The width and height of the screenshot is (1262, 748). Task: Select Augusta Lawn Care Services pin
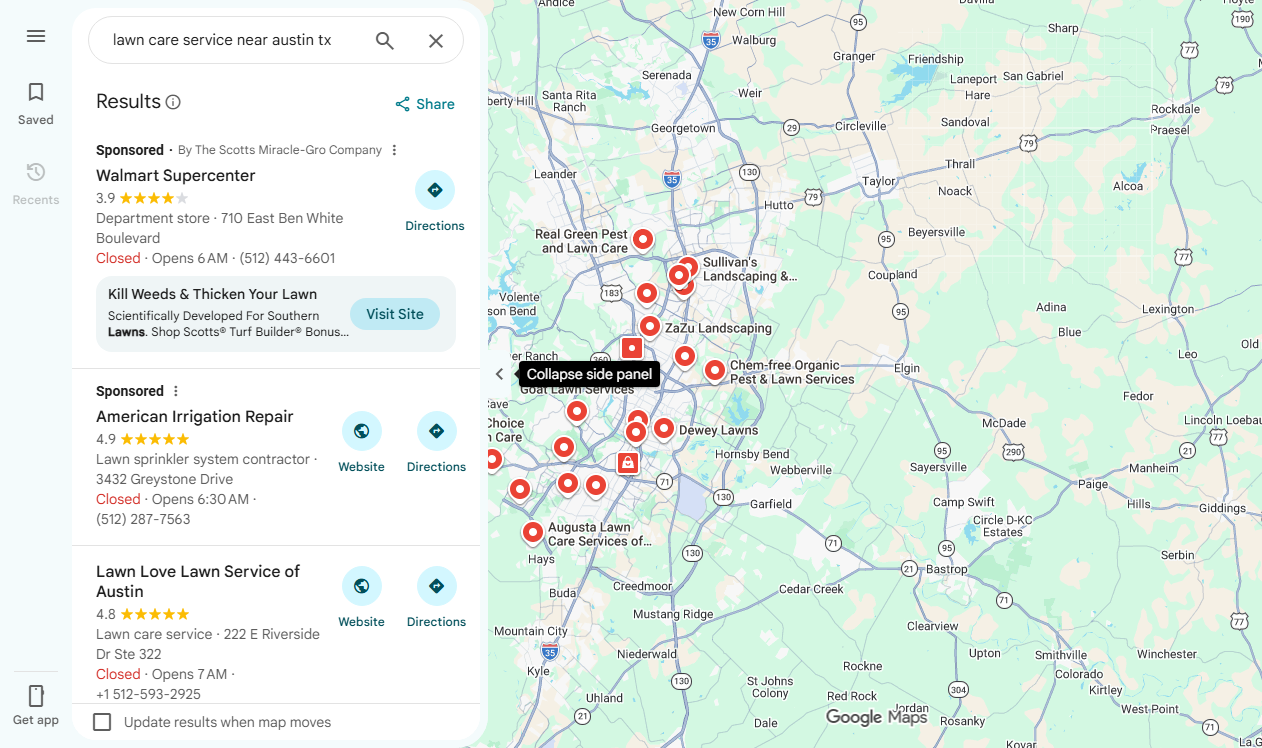point(533,532)
